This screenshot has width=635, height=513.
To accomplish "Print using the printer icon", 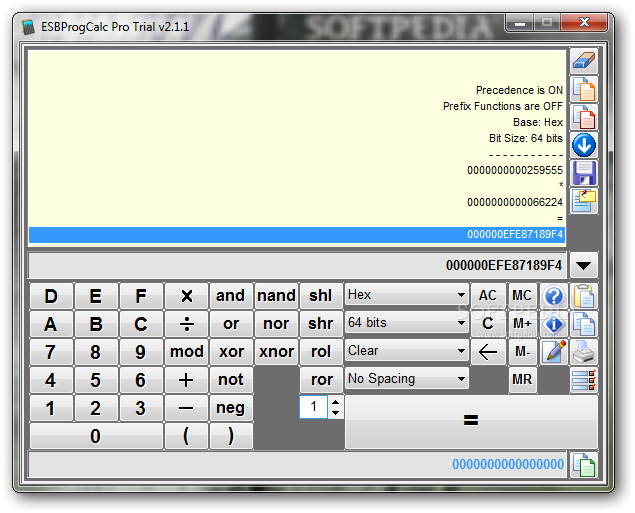I will (x=584, y=351).
